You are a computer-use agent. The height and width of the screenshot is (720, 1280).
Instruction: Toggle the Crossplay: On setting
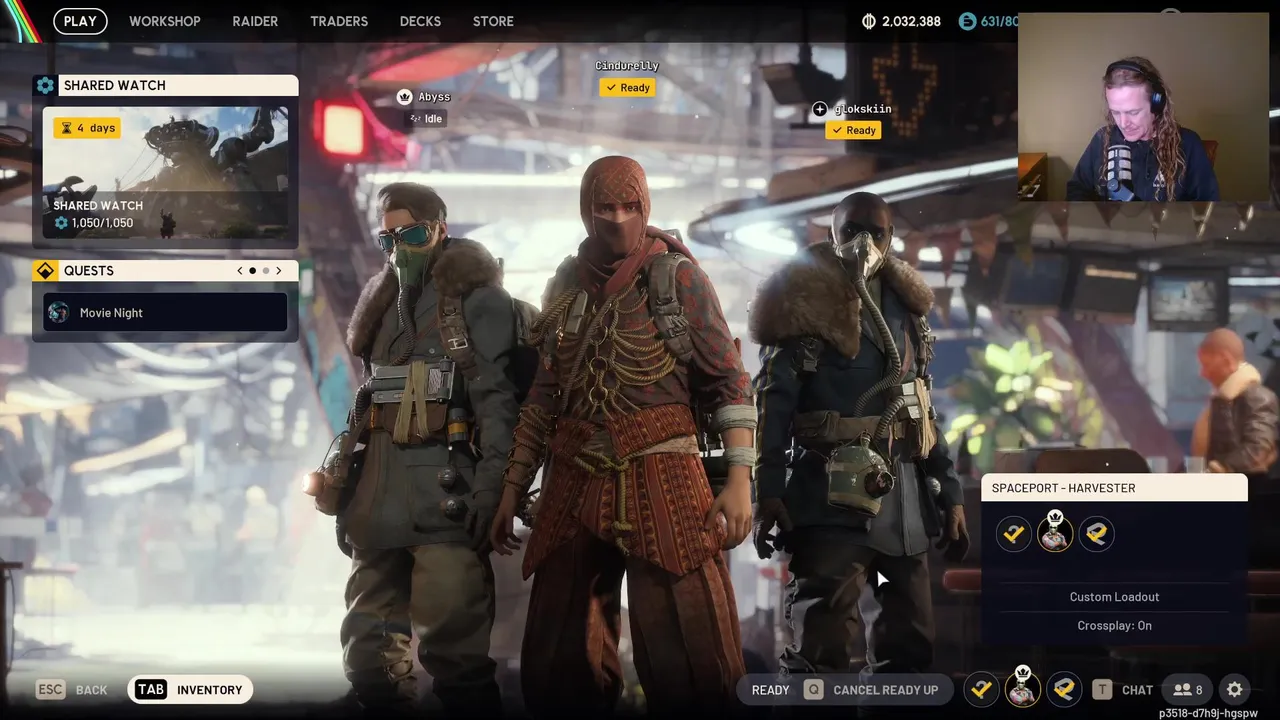(1114, 626)
